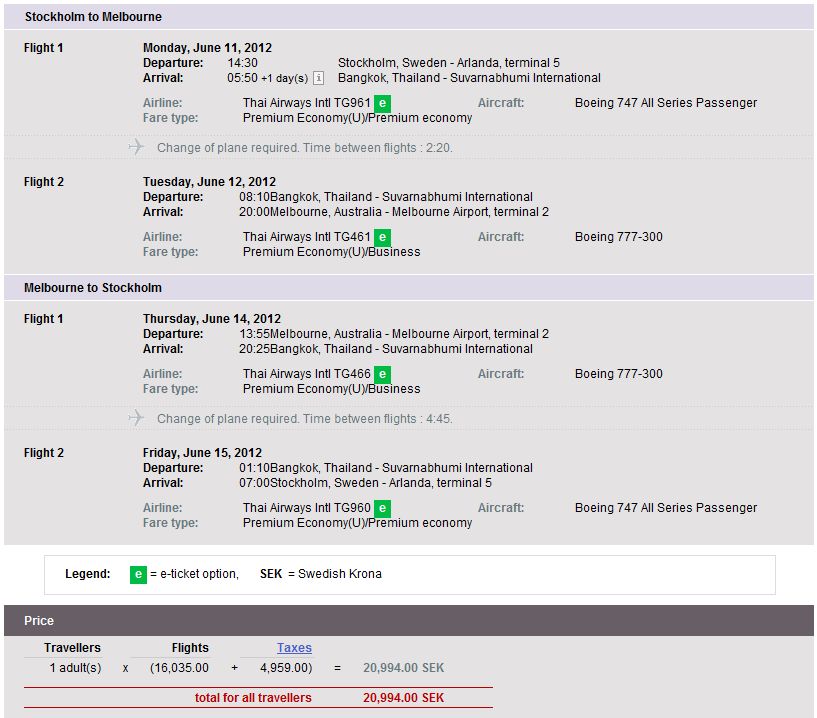Click the Thai Airways Intl TG961 airline text
817x718 pixels.
pyautogui.click(x=306, y=103)
